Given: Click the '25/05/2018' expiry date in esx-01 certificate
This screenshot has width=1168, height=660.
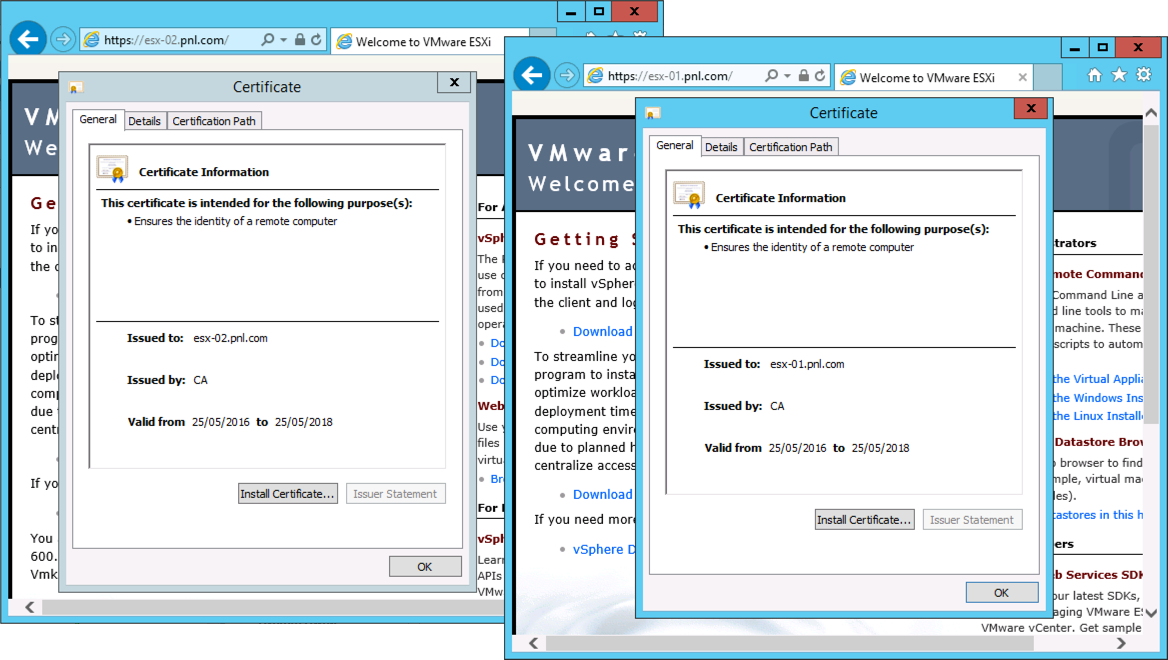Looking at the screenshot, I should coord(880,448).
